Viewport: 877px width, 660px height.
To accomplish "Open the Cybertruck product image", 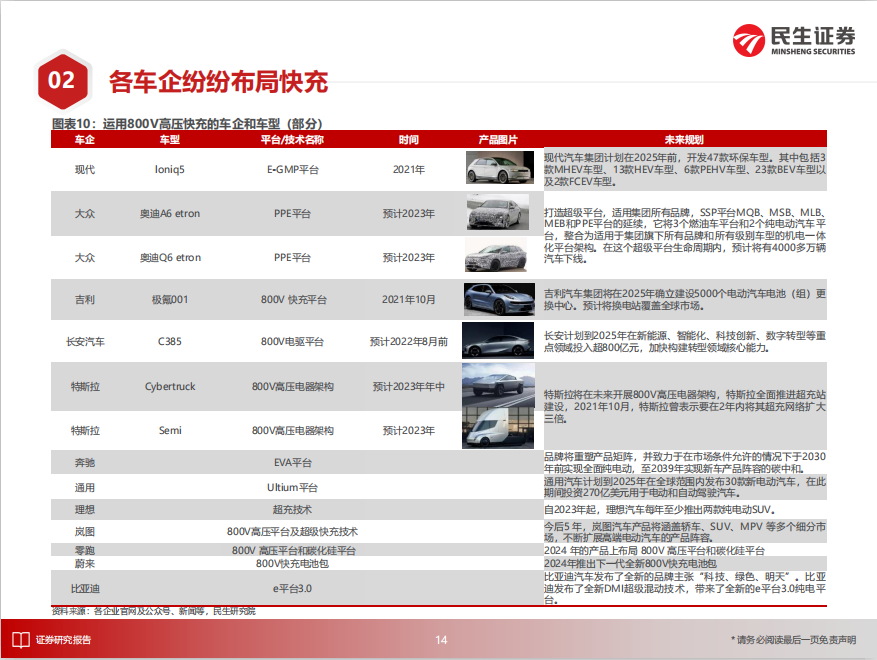I will [498, 385].
